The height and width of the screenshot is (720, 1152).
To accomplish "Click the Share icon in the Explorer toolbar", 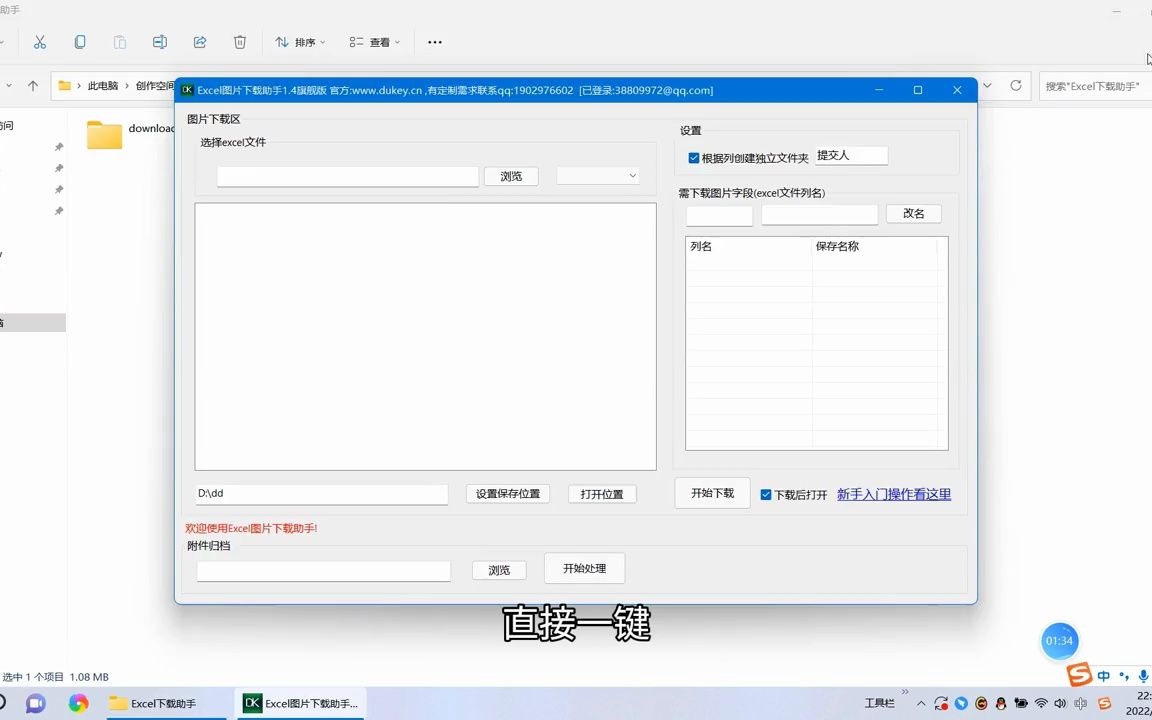I will coord(200,42).
